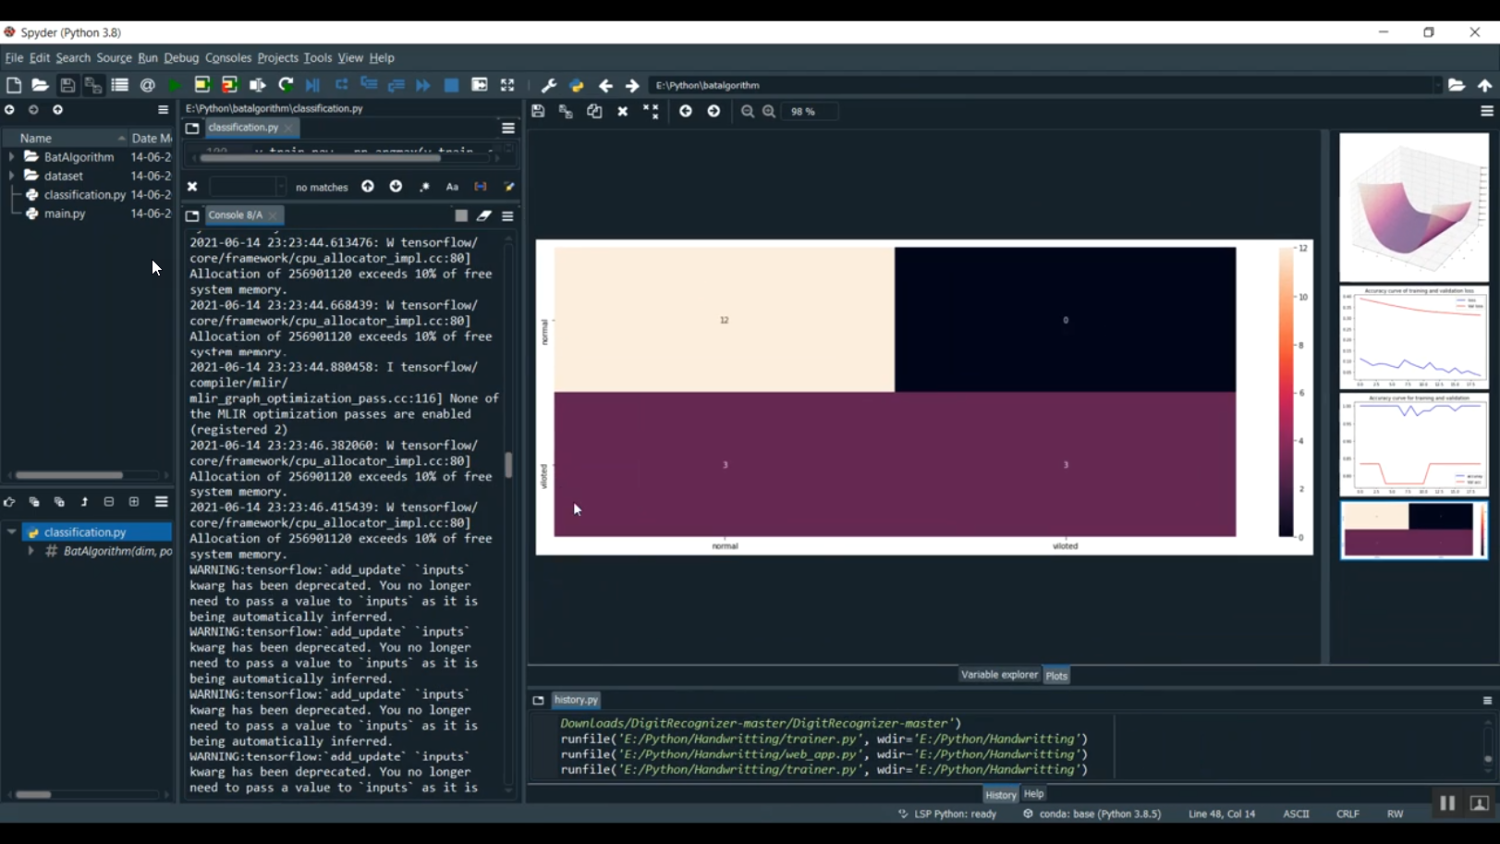Image resolution: width=1500 pixels, height=844 pixels.
Task: Clear console using the eraser icon
Action: 484,216
